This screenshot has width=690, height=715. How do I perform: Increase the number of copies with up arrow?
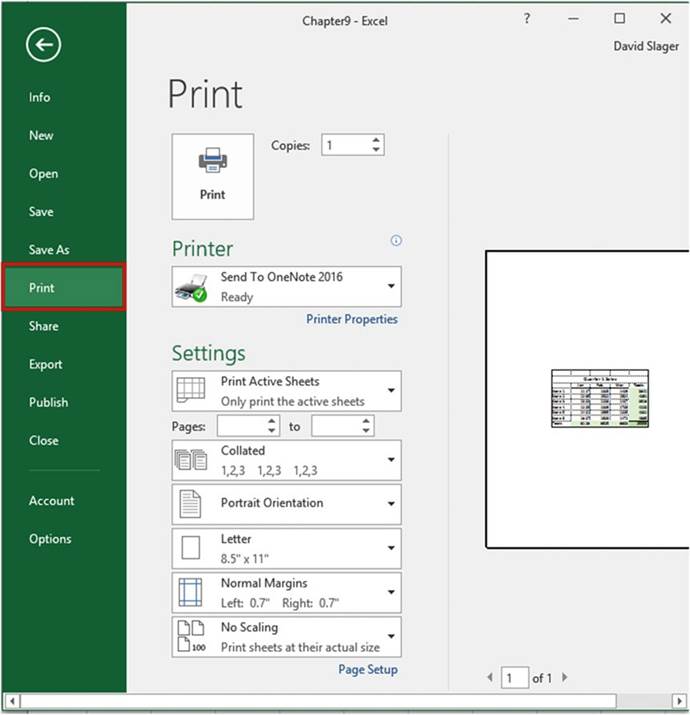(x=376, y=140)
